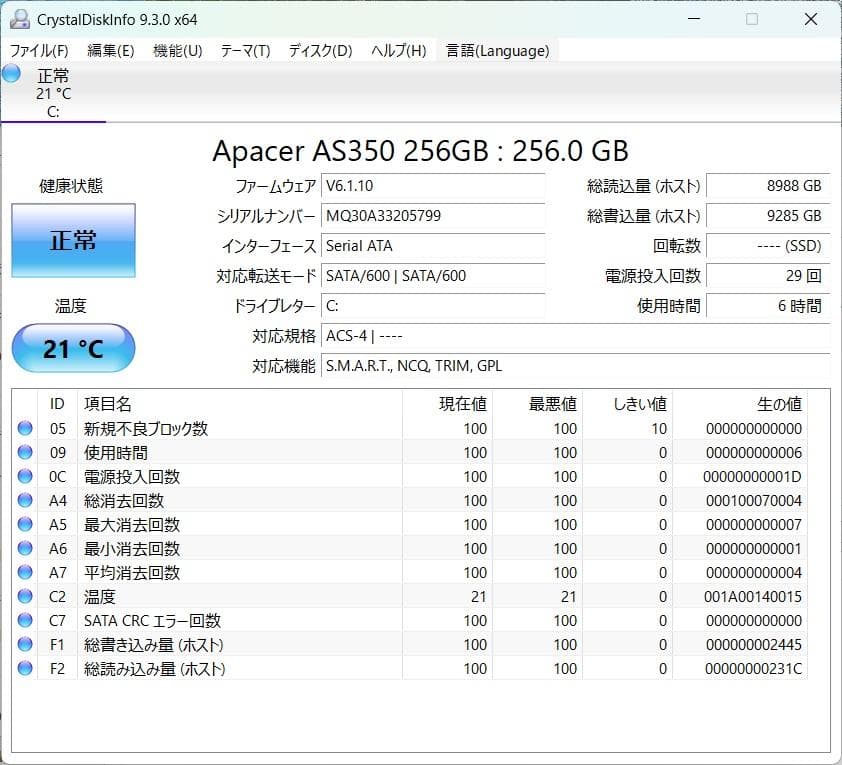Click status orb for 総読み込み量 (ホスト) row
842x765 pixels.
pos(25,668)
